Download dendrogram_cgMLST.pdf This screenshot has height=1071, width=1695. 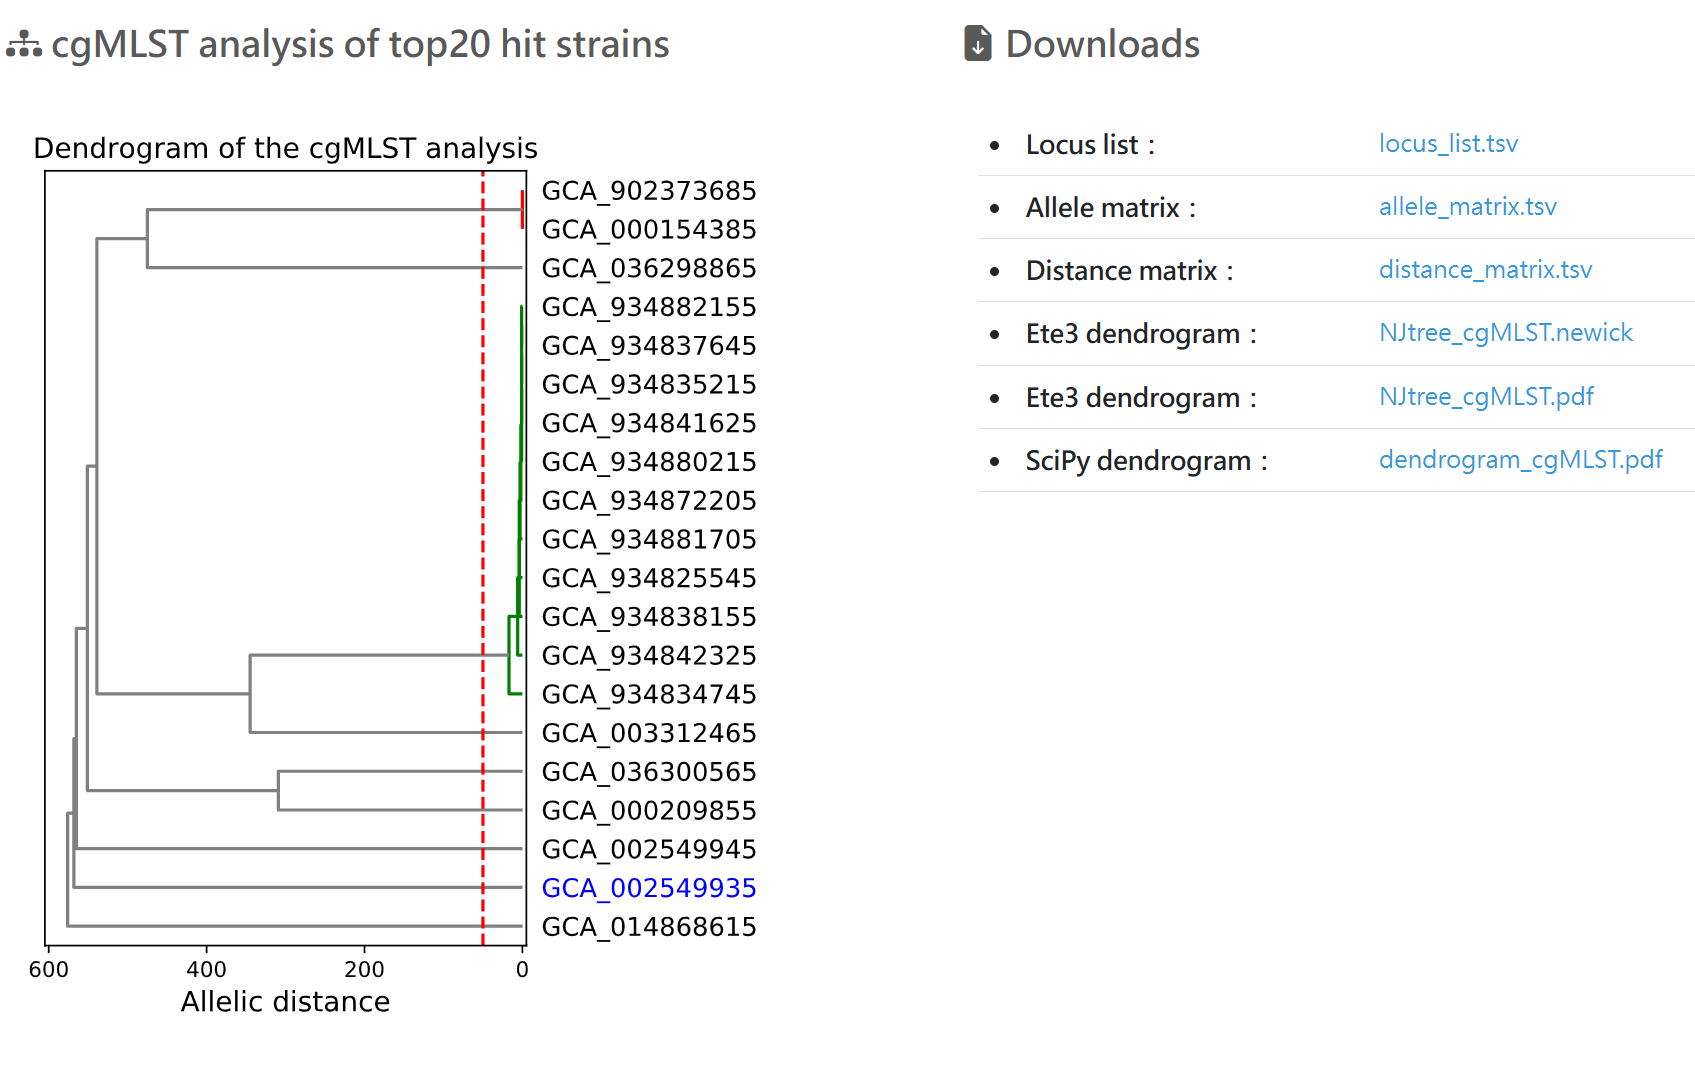click(1520, 460)
